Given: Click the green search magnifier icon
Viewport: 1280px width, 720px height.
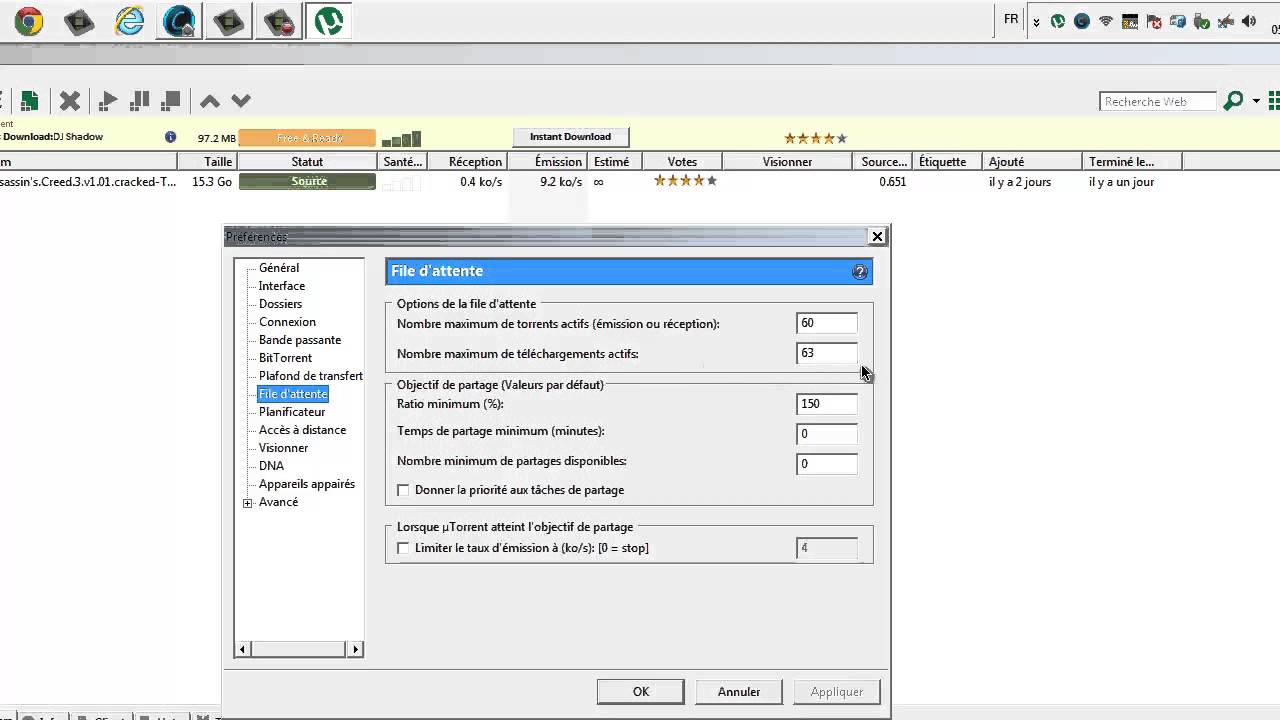Looking at the screenshot, I should click(1233, 101).
